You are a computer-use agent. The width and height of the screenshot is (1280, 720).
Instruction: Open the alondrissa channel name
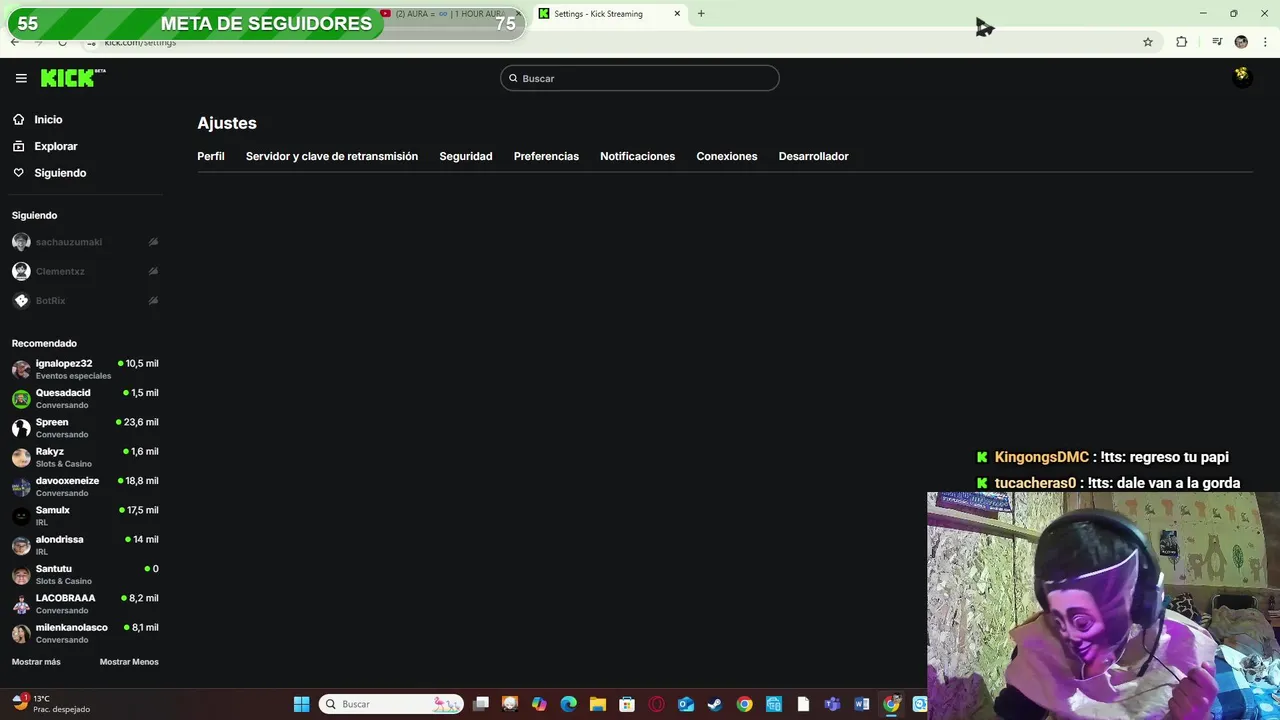(60, 539)
